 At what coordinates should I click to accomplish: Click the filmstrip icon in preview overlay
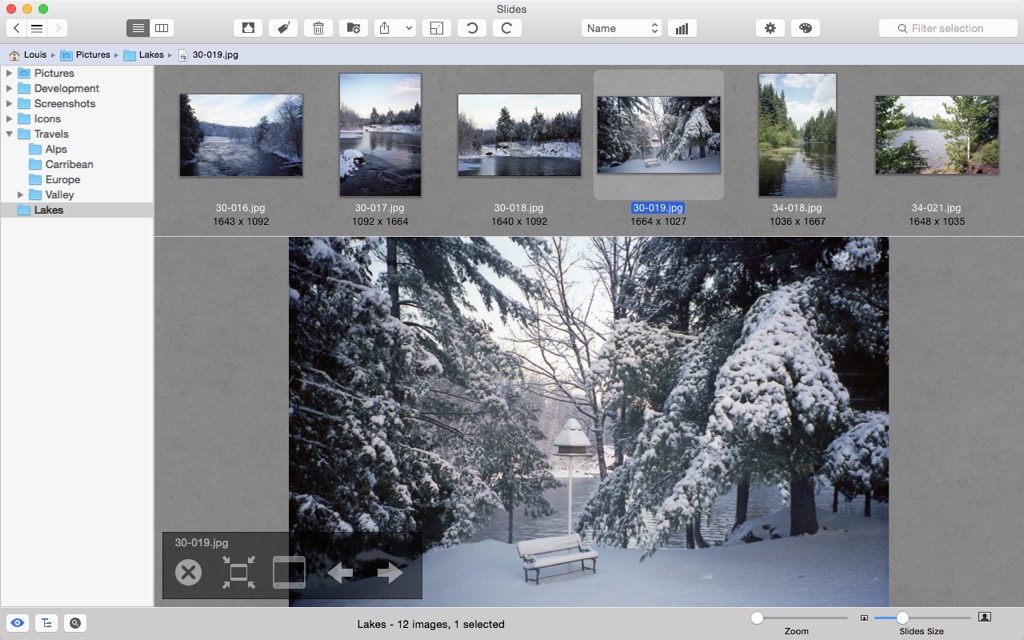(x=289, y=573)
